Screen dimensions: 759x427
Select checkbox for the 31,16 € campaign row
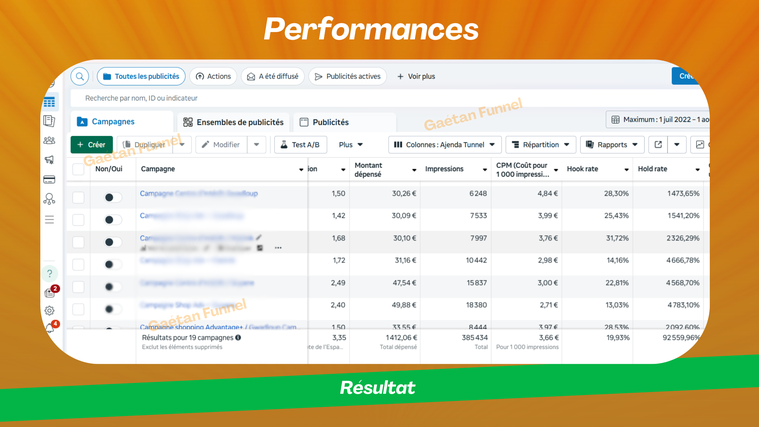point(78,264)
